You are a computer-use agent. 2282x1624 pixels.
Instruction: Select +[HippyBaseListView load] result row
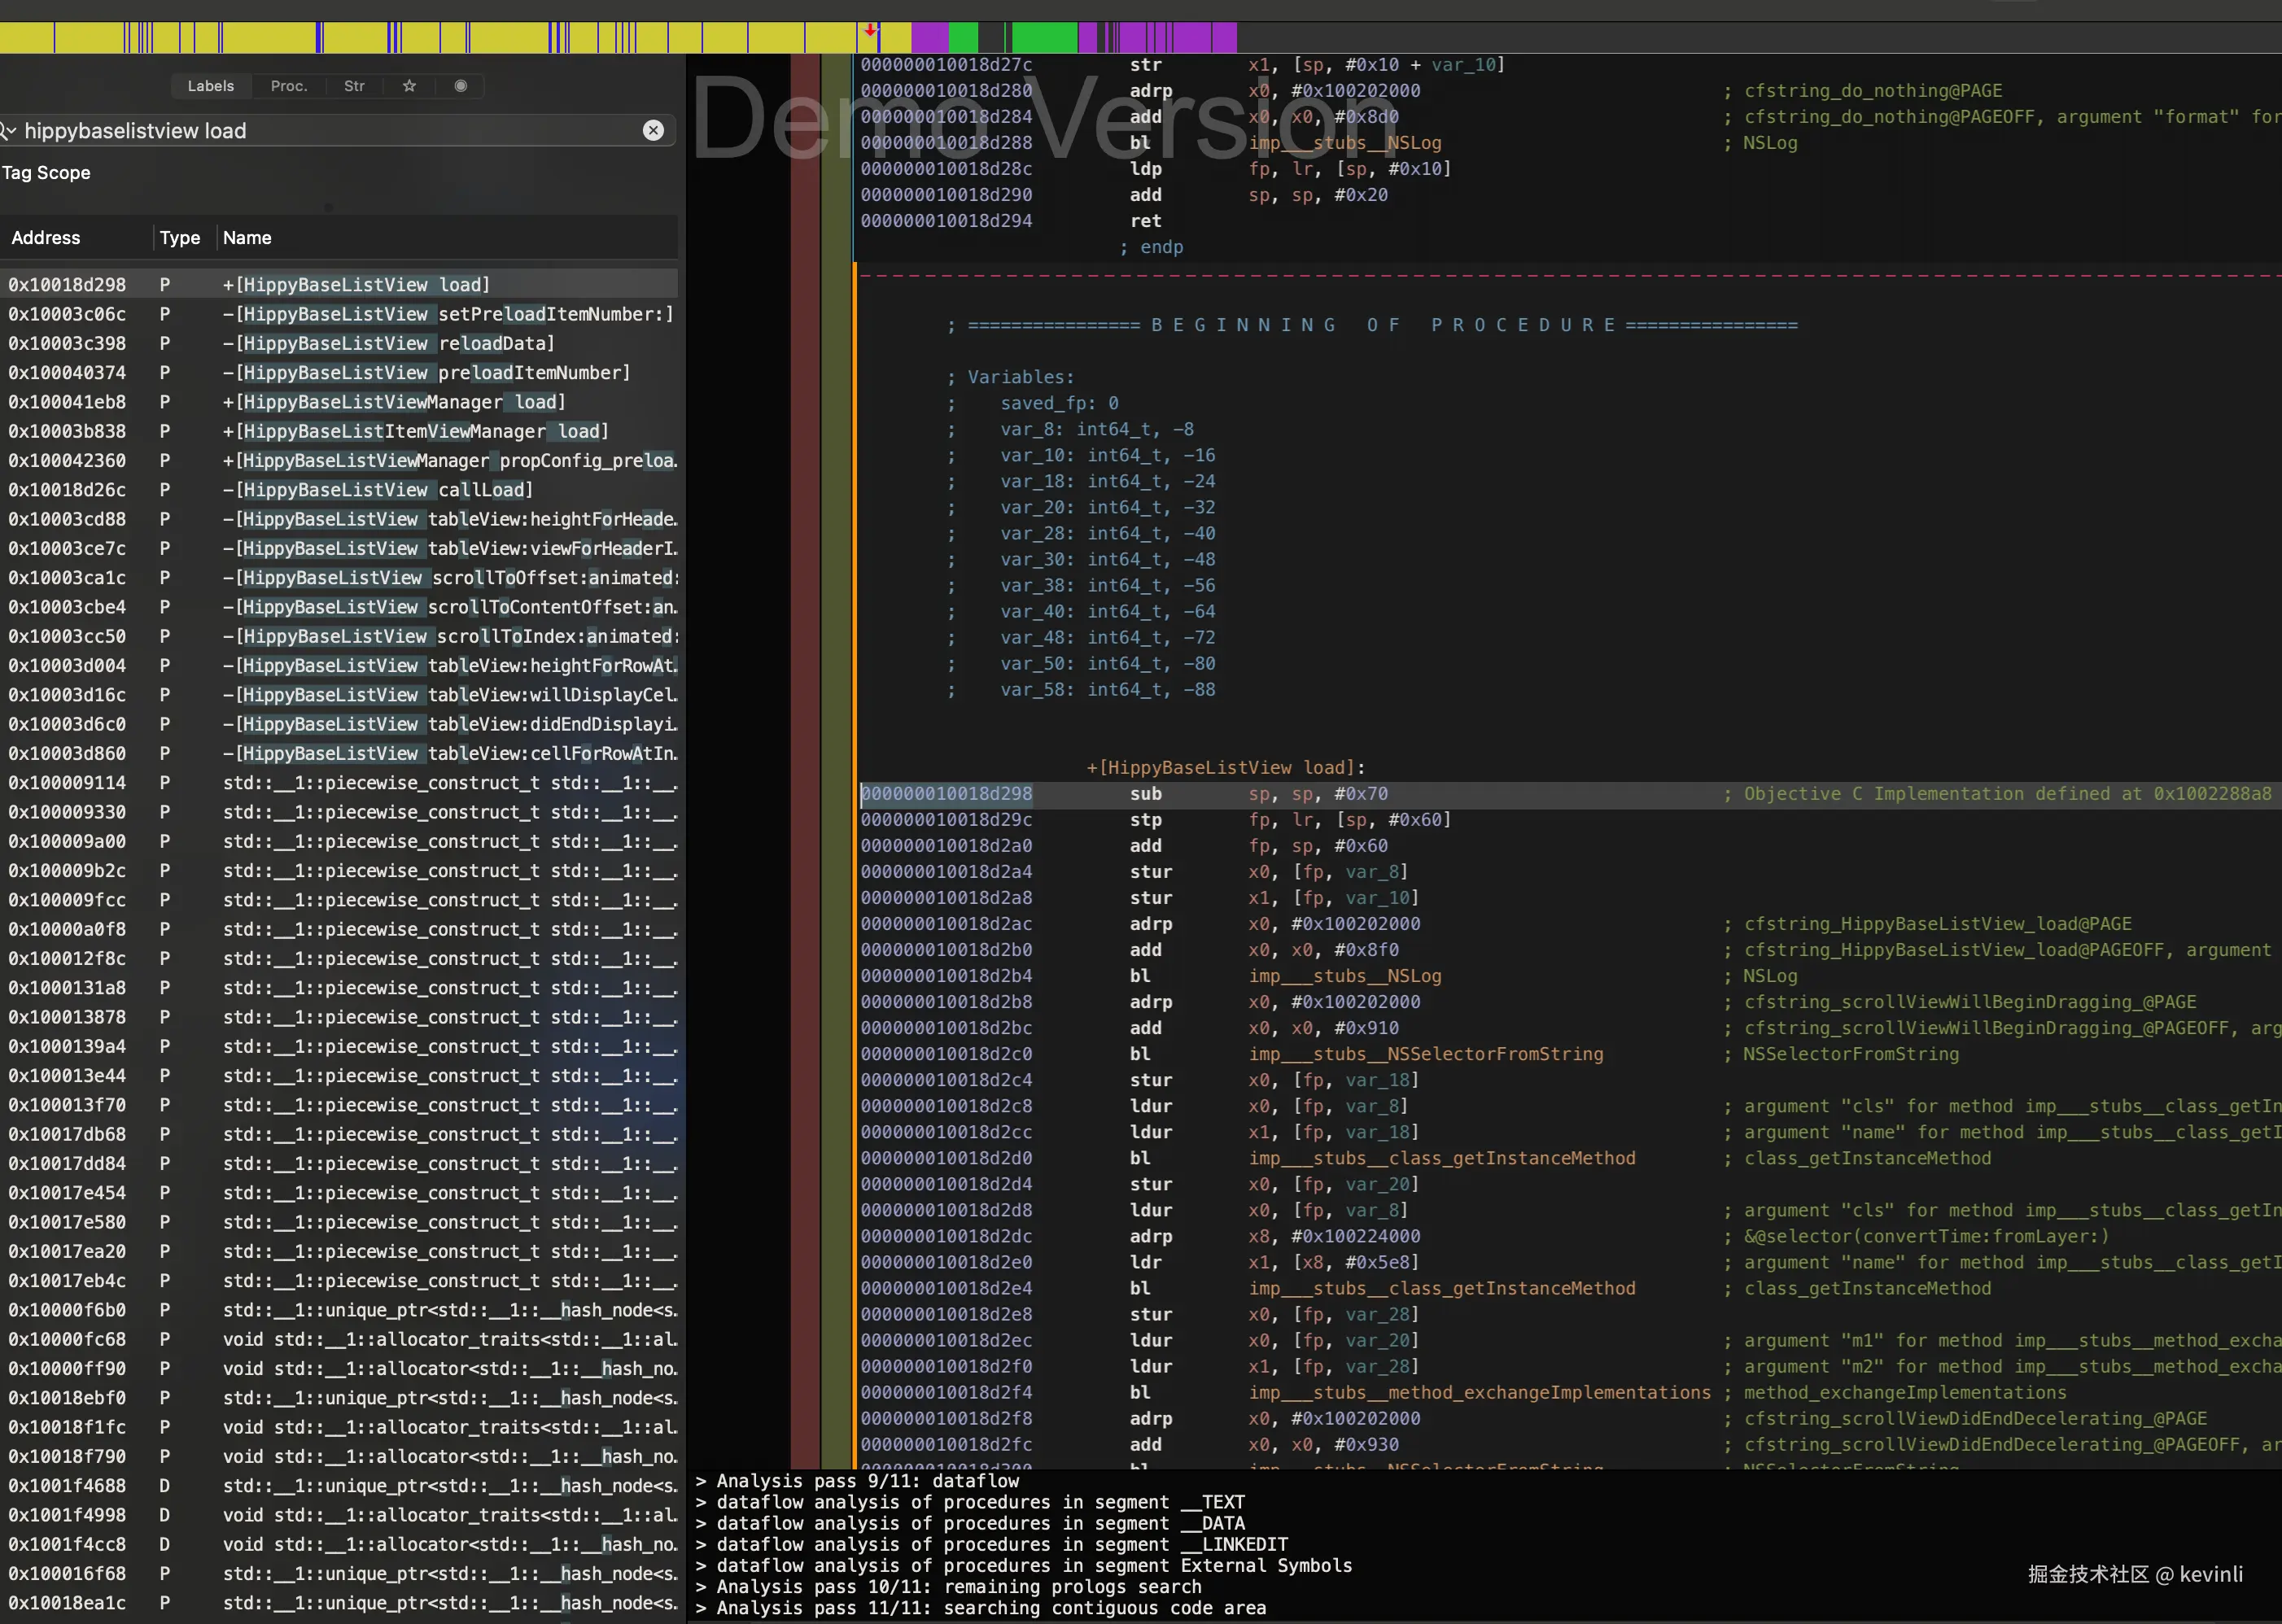[x=356, y=285]
